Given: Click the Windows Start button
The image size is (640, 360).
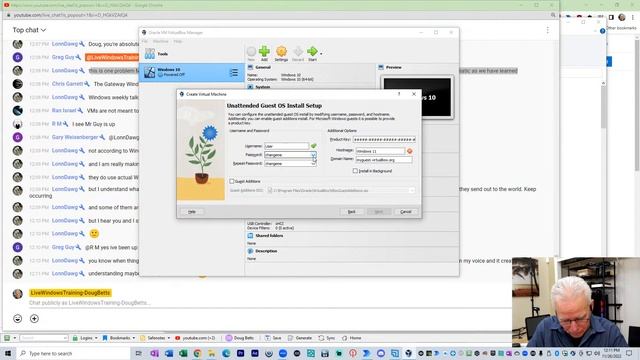Looking at the screenshot, I should coord(8,353).
